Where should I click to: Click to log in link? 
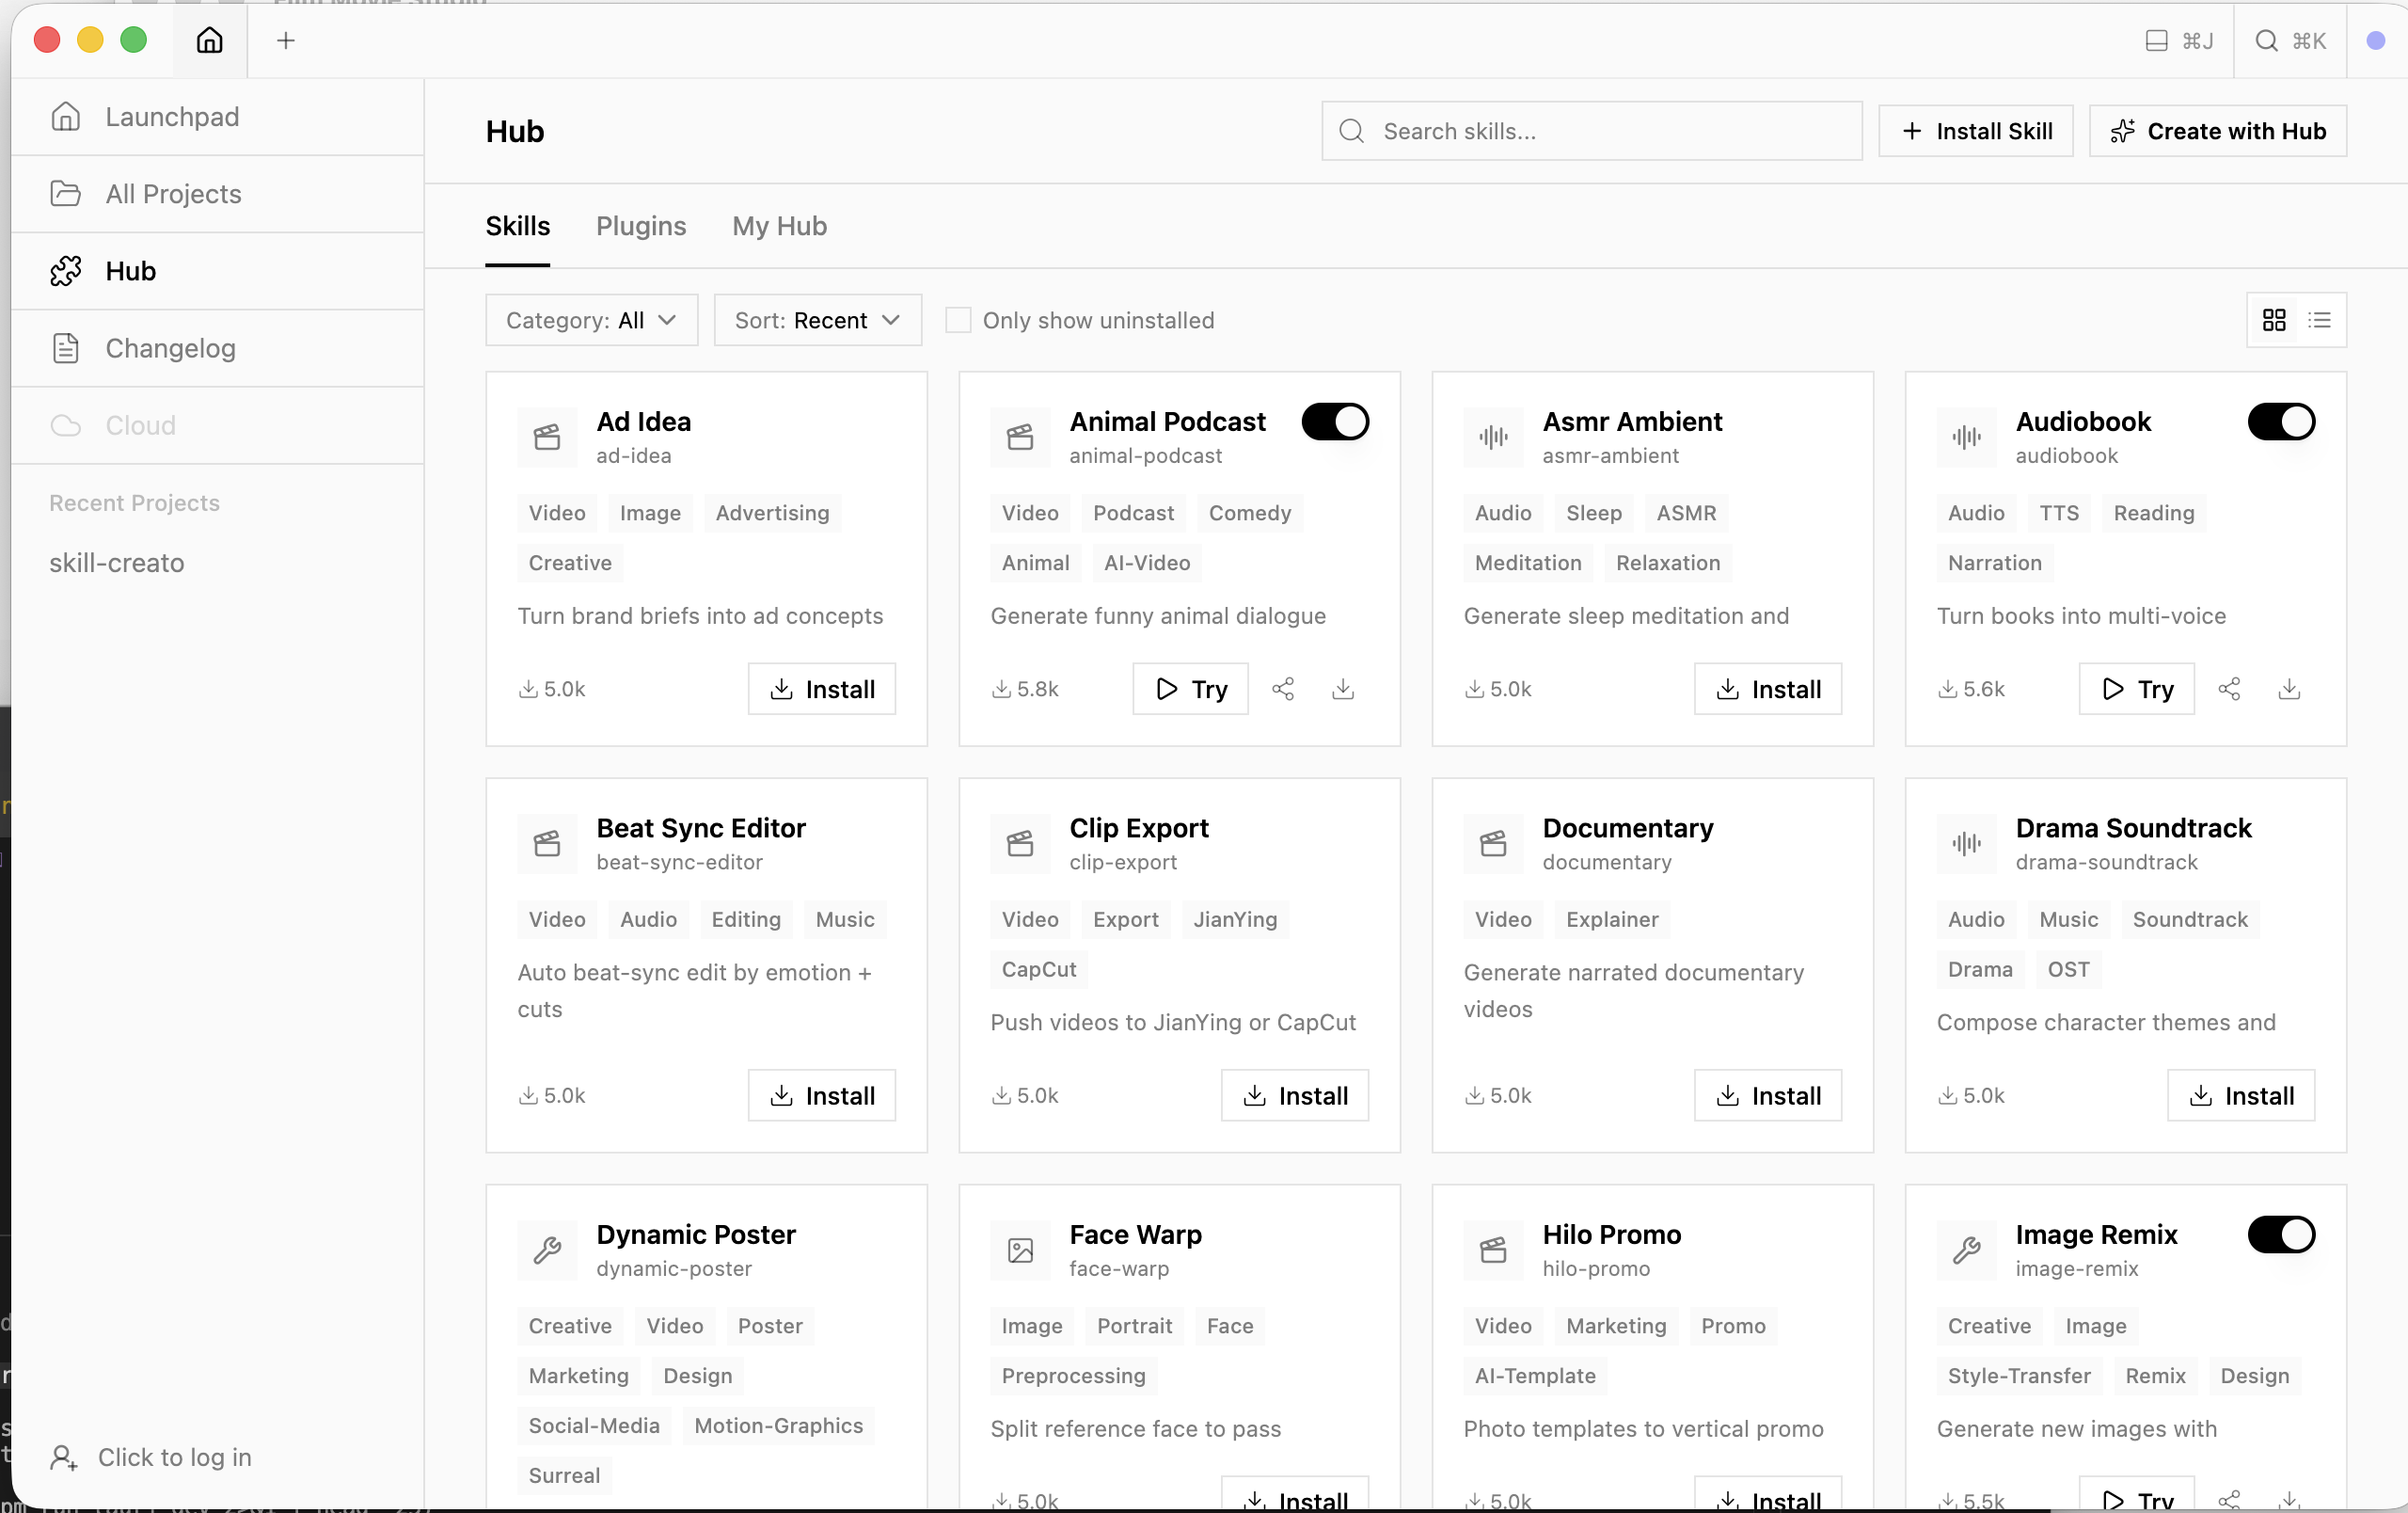pos(174,1458)
